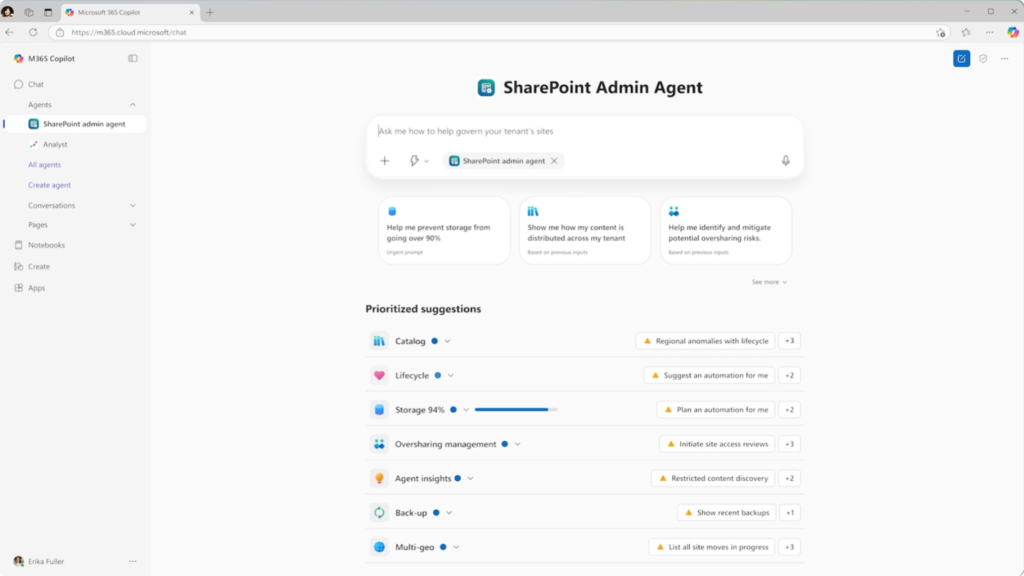Viewport: 1024px width, 576px height.
Task: Click the shield protection icon top right
Action: [x=983, y=59]
